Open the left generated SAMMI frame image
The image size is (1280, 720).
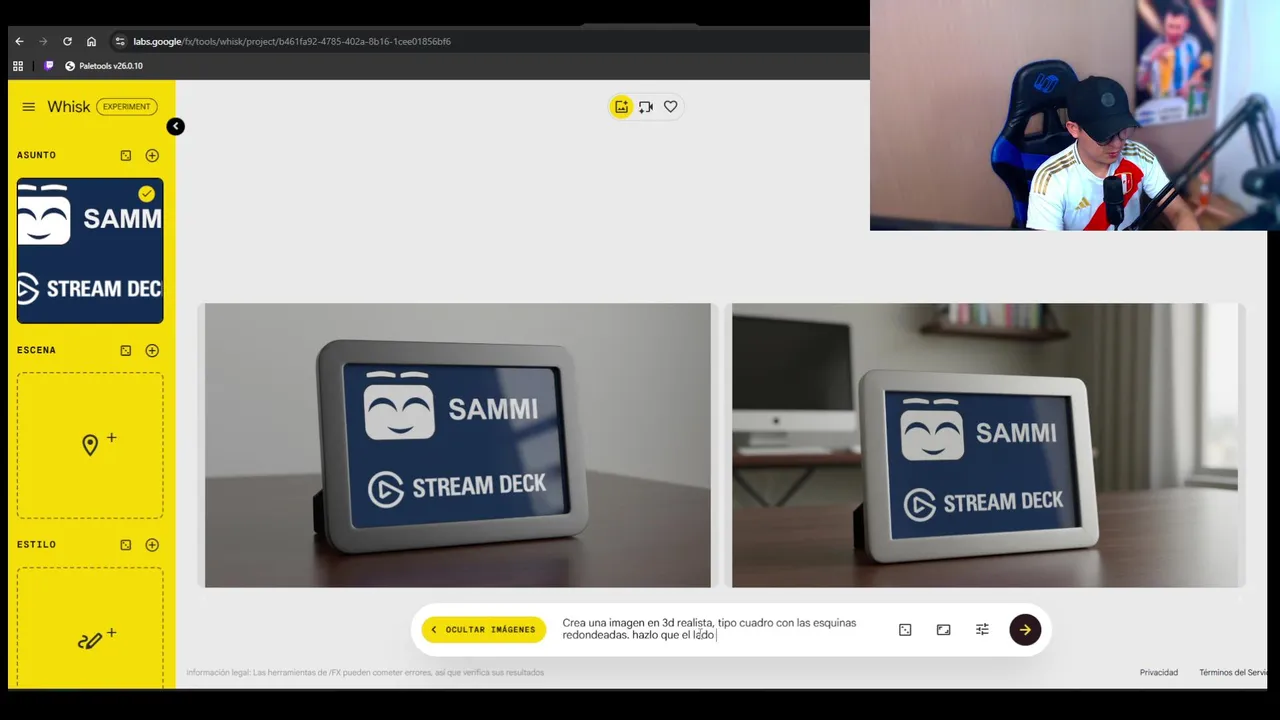(x=458, y=445)
